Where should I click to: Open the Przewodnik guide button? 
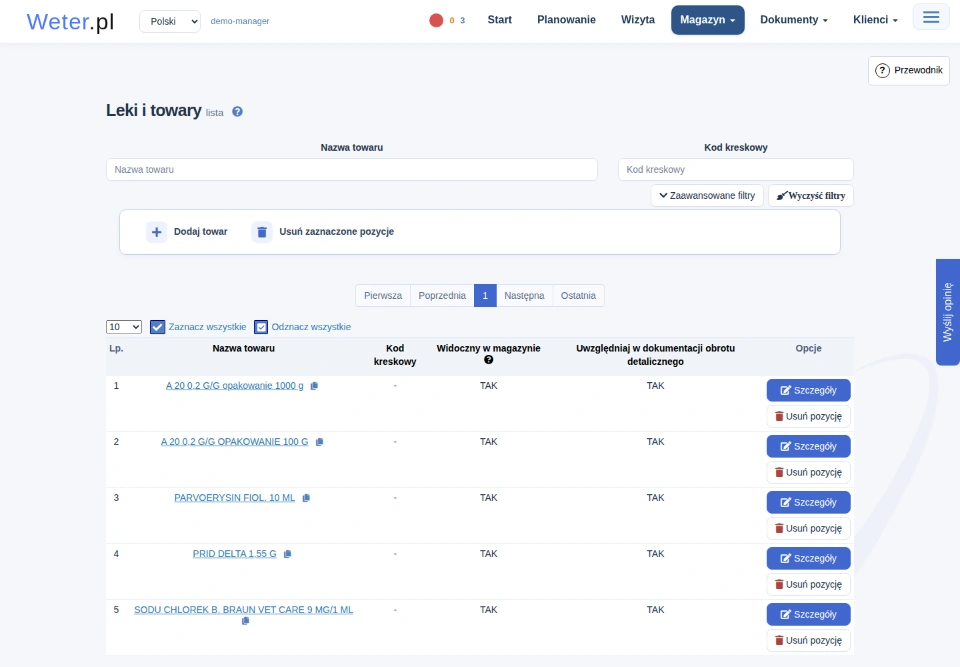(x=909, y=70)
